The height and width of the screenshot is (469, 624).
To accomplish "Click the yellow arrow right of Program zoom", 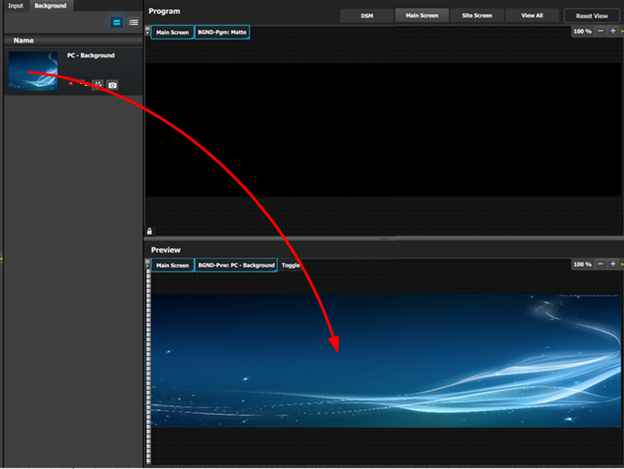I will coord(622,31).
